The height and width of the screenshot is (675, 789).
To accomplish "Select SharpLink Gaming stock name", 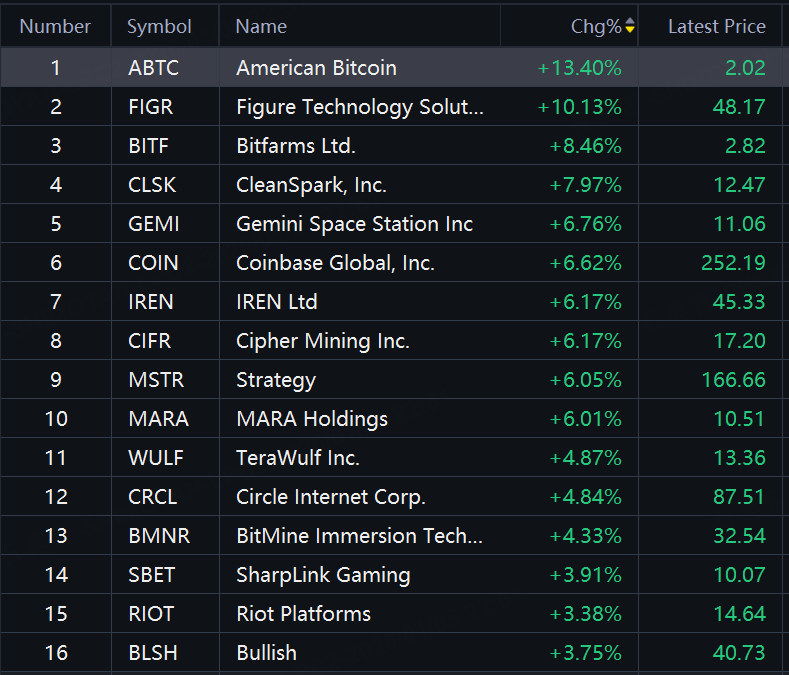I will [x=323, y=575].
